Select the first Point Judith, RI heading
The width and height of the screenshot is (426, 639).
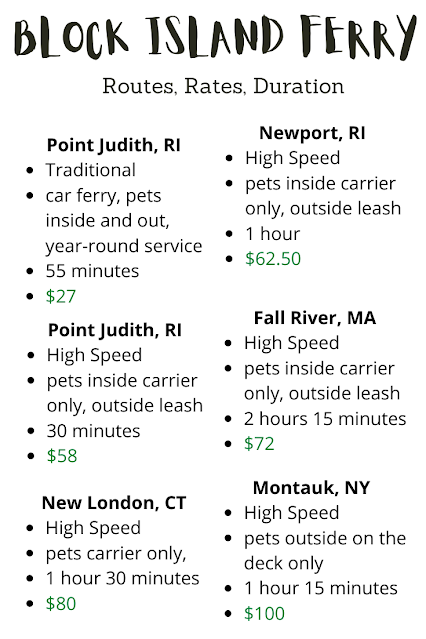point(113,145)
